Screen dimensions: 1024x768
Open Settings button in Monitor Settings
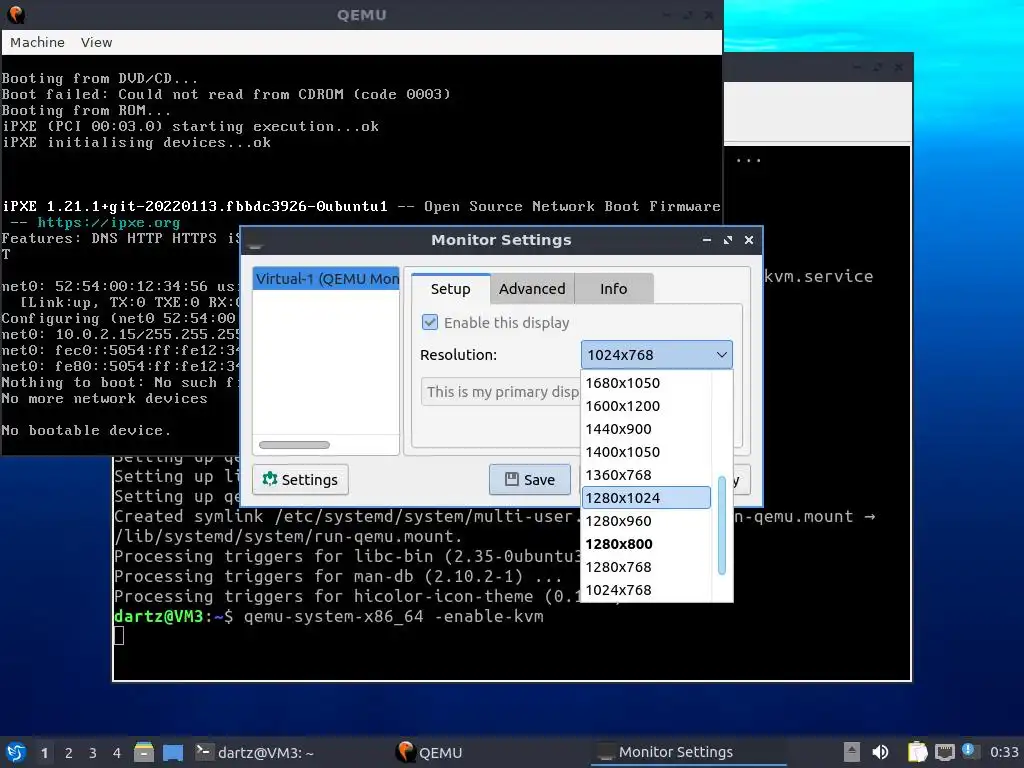300,479
